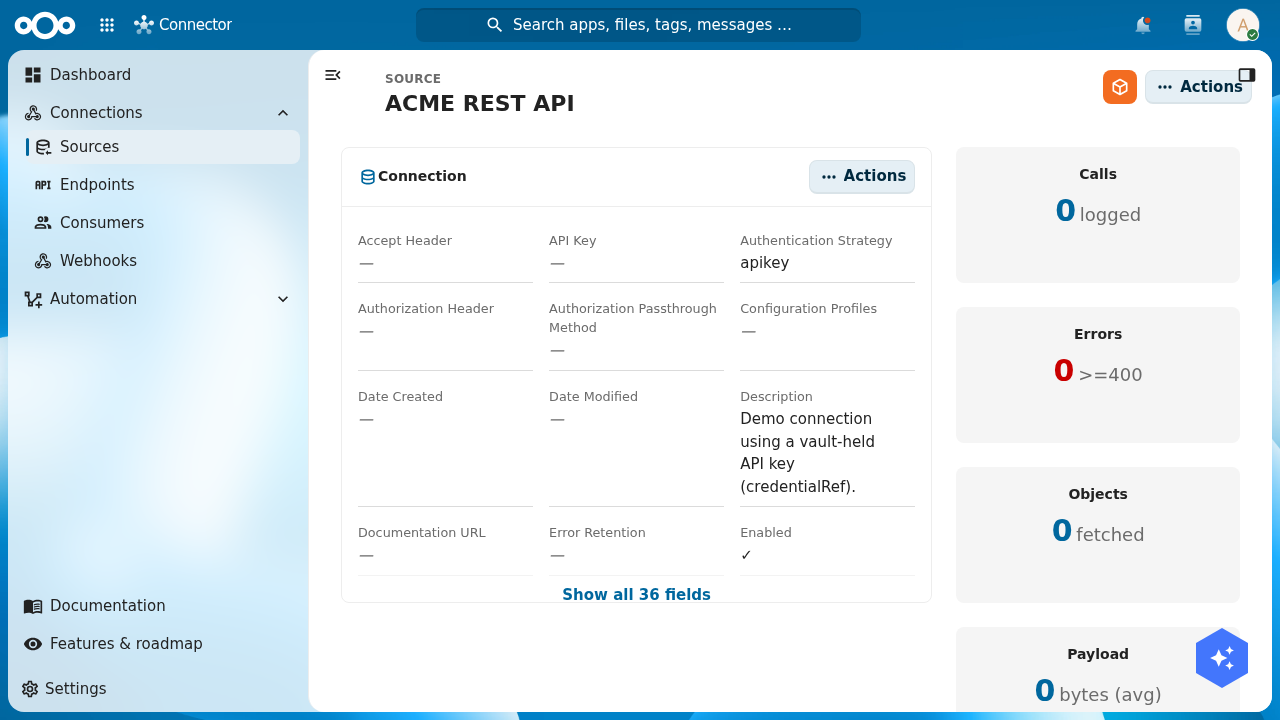Open the user avatar menu
Image resolution: width=1280 pixels, height=720 pixels.
pos(1243,25)
